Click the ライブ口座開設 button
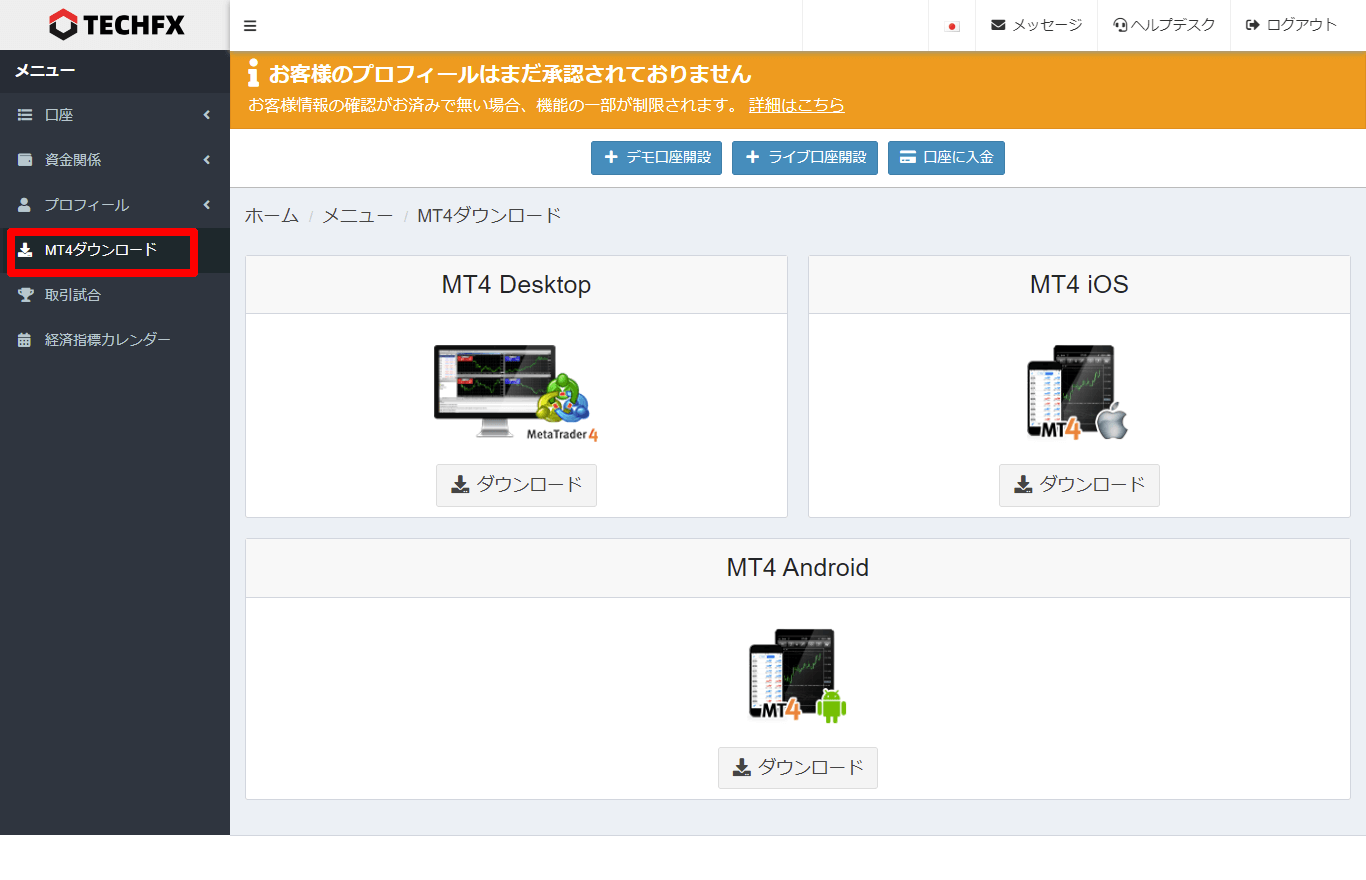1366x880 pixels. (805, 158)
